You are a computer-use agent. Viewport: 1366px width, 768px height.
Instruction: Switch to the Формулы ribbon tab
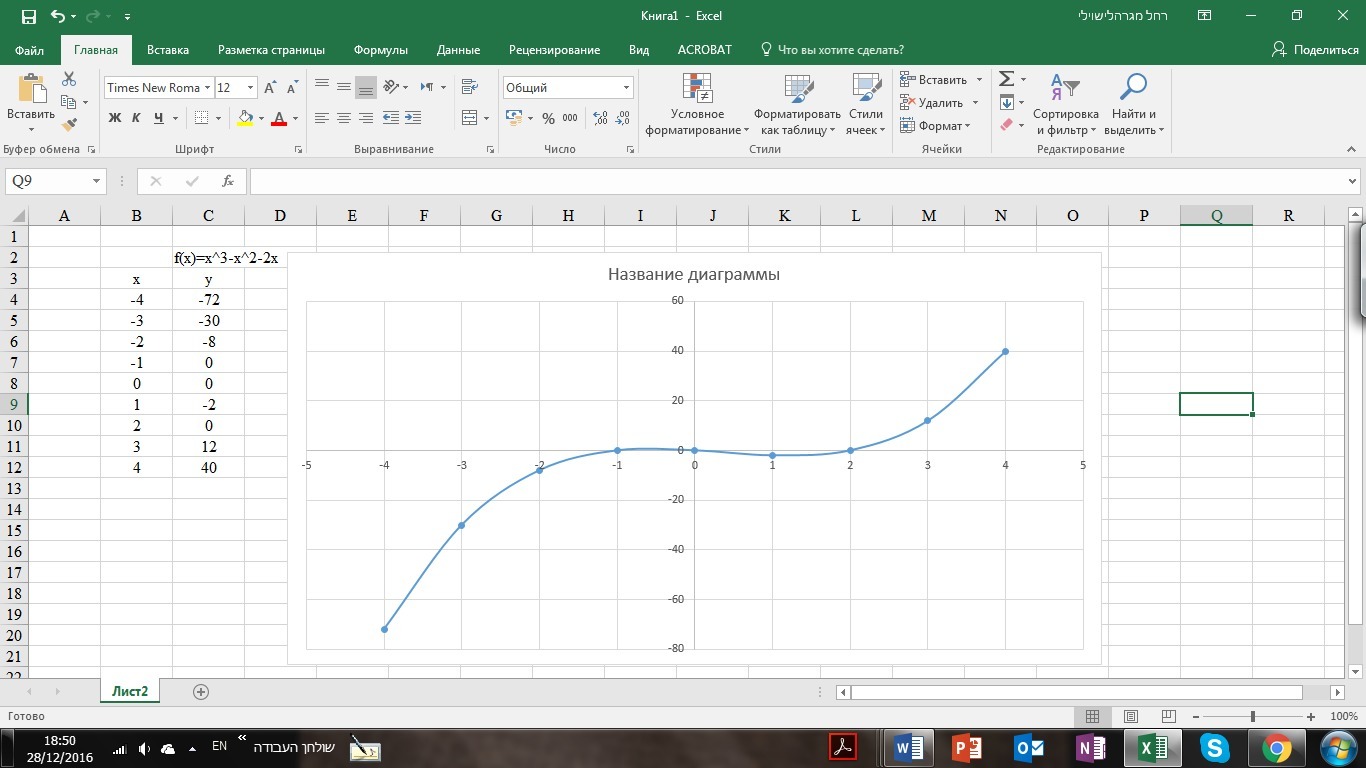[x=380, y=50]
